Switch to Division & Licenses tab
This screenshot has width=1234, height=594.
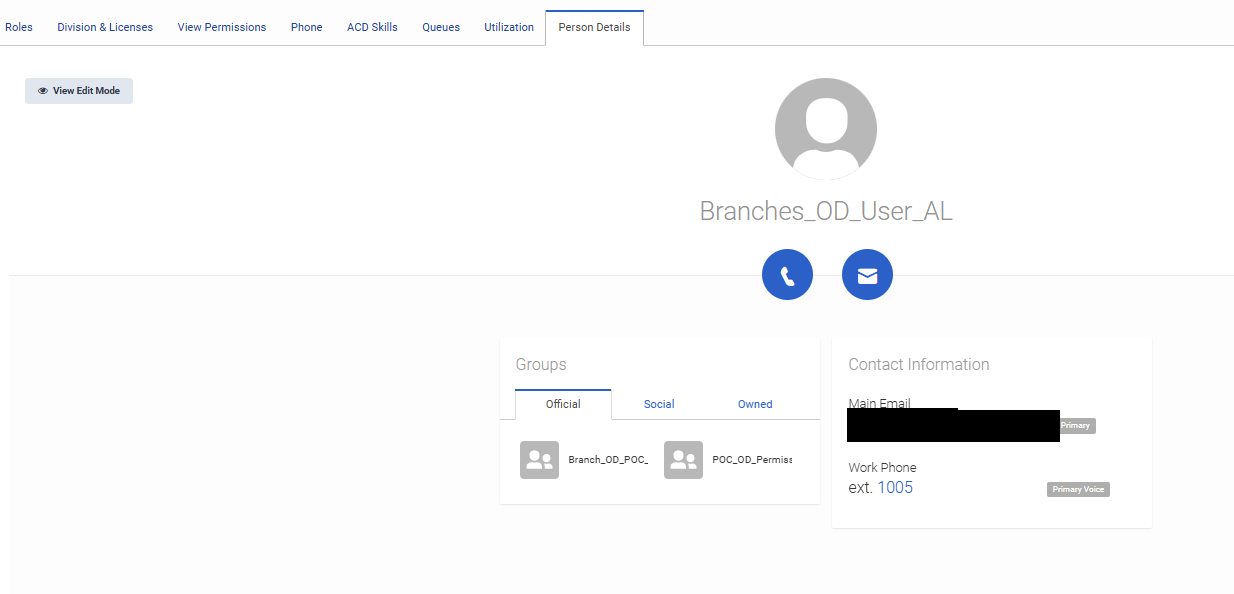point(105,27)
